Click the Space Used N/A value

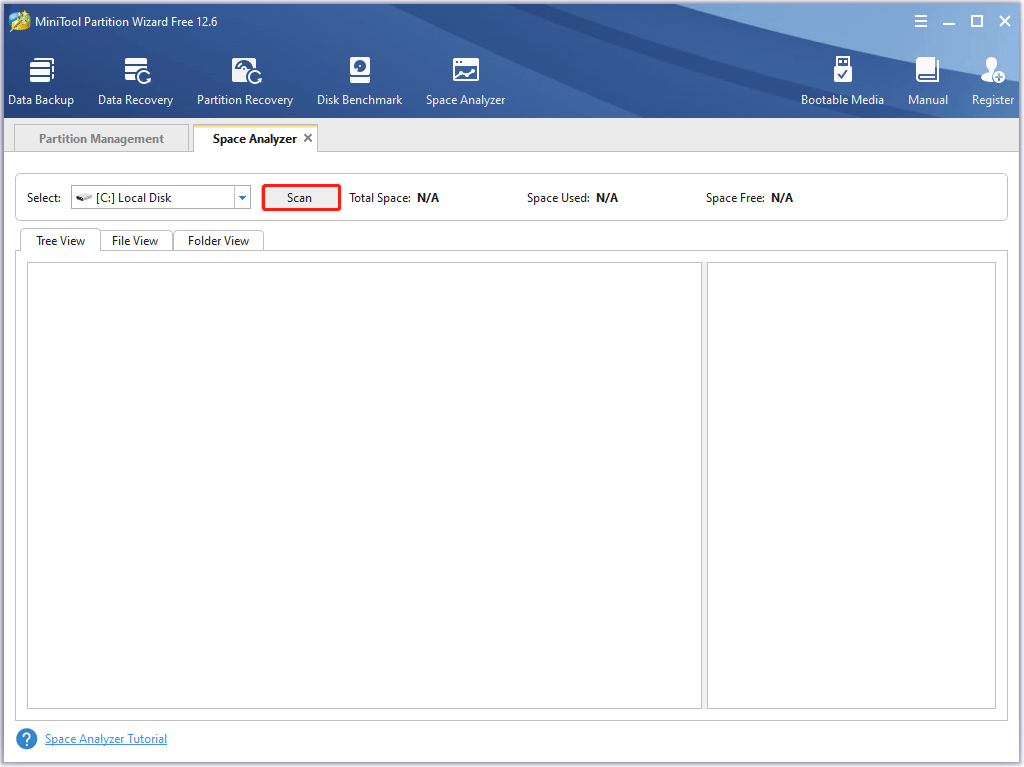(607, 198)
